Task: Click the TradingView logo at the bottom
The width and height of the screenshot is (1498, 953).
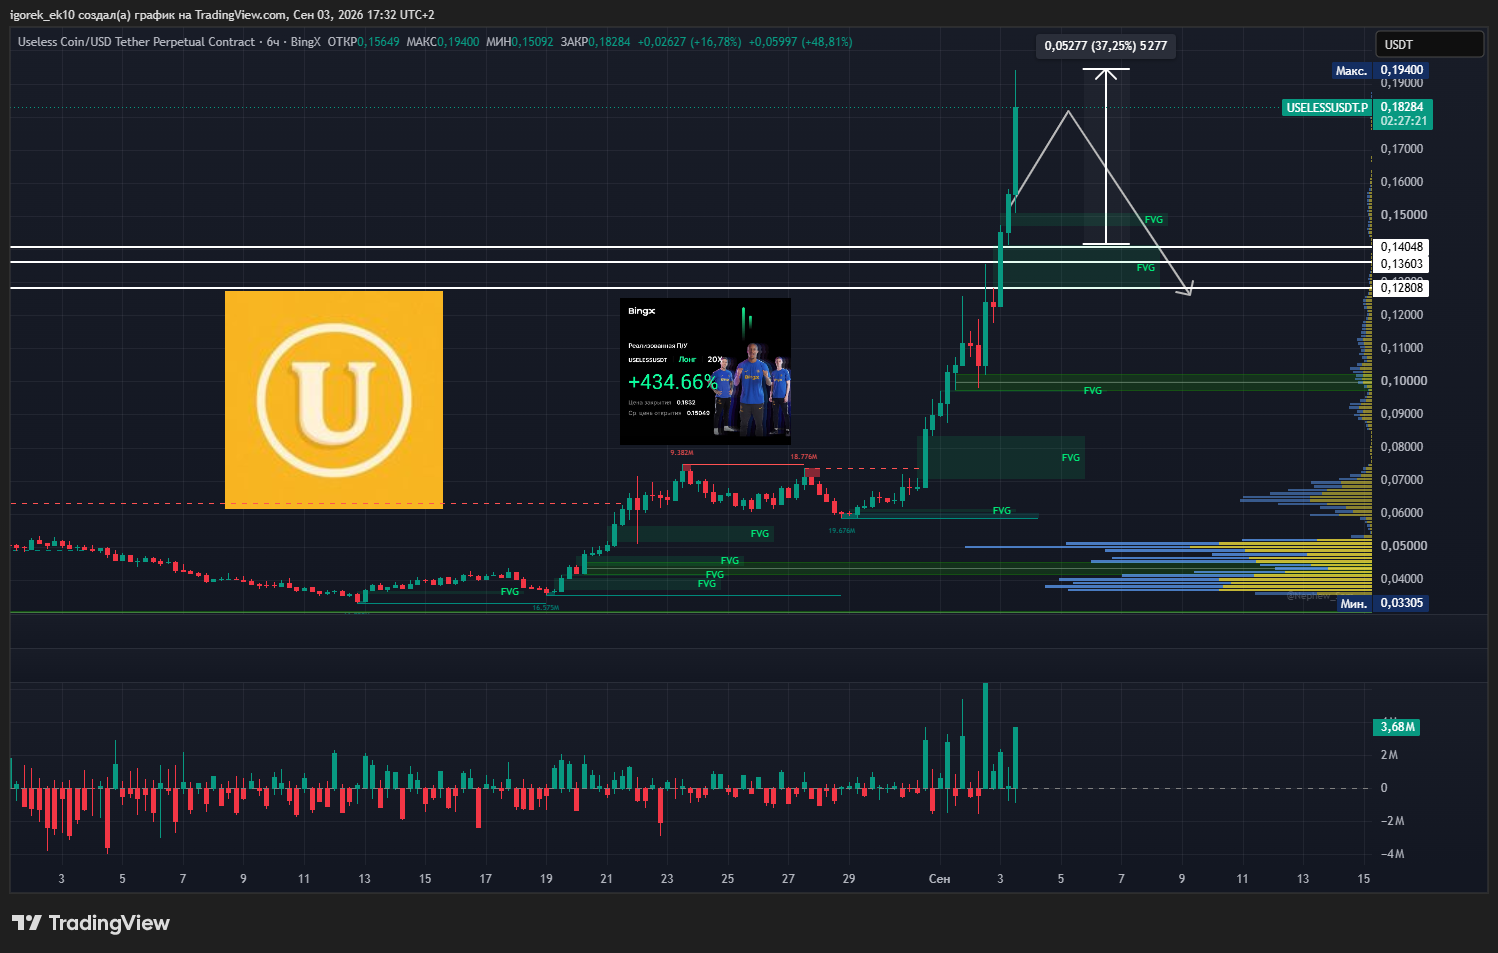Action: click(x=91, y=923)
